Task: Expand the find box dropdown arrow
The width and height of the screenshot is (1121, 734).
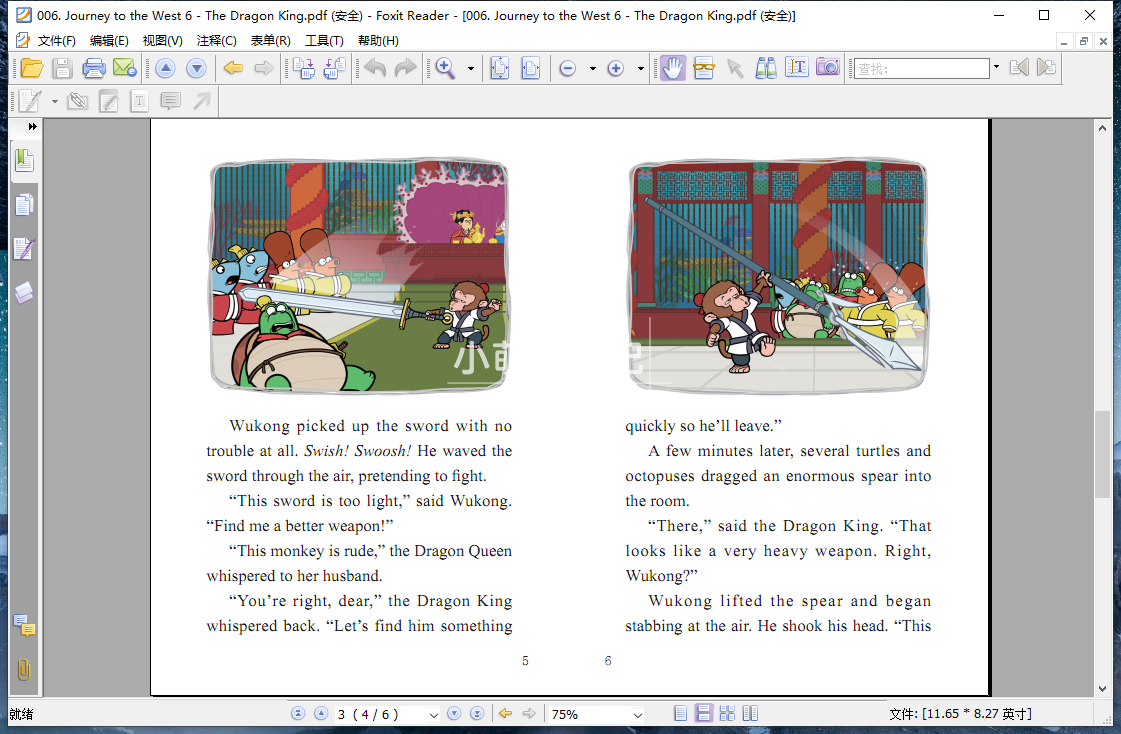Action: (996, 68)
